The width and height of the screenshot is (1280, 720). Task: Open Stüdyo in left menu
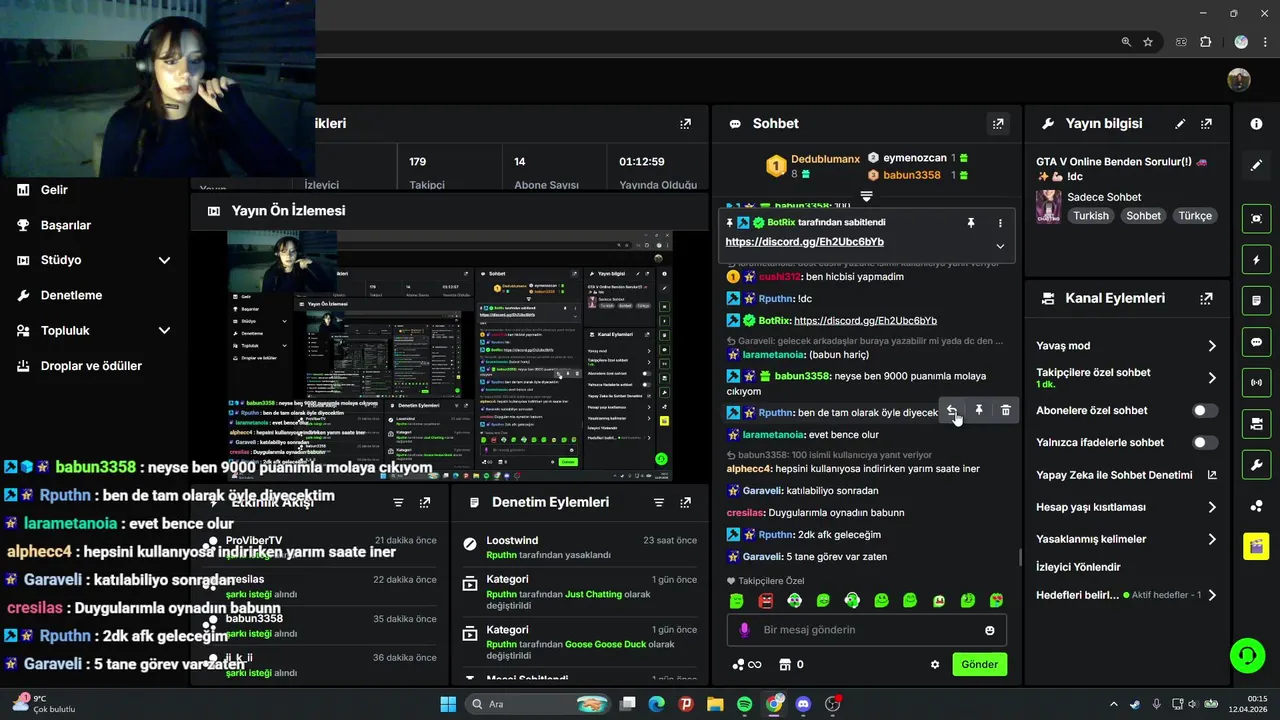61,260
